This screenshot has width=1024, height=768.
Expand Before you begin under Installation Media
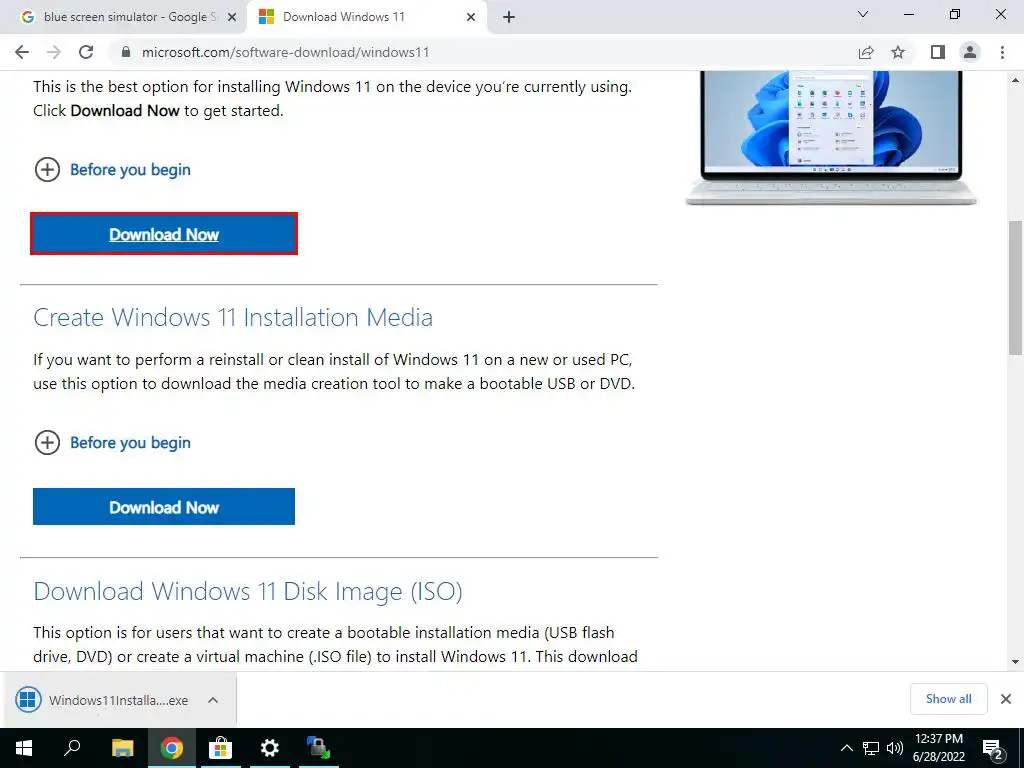112,443
